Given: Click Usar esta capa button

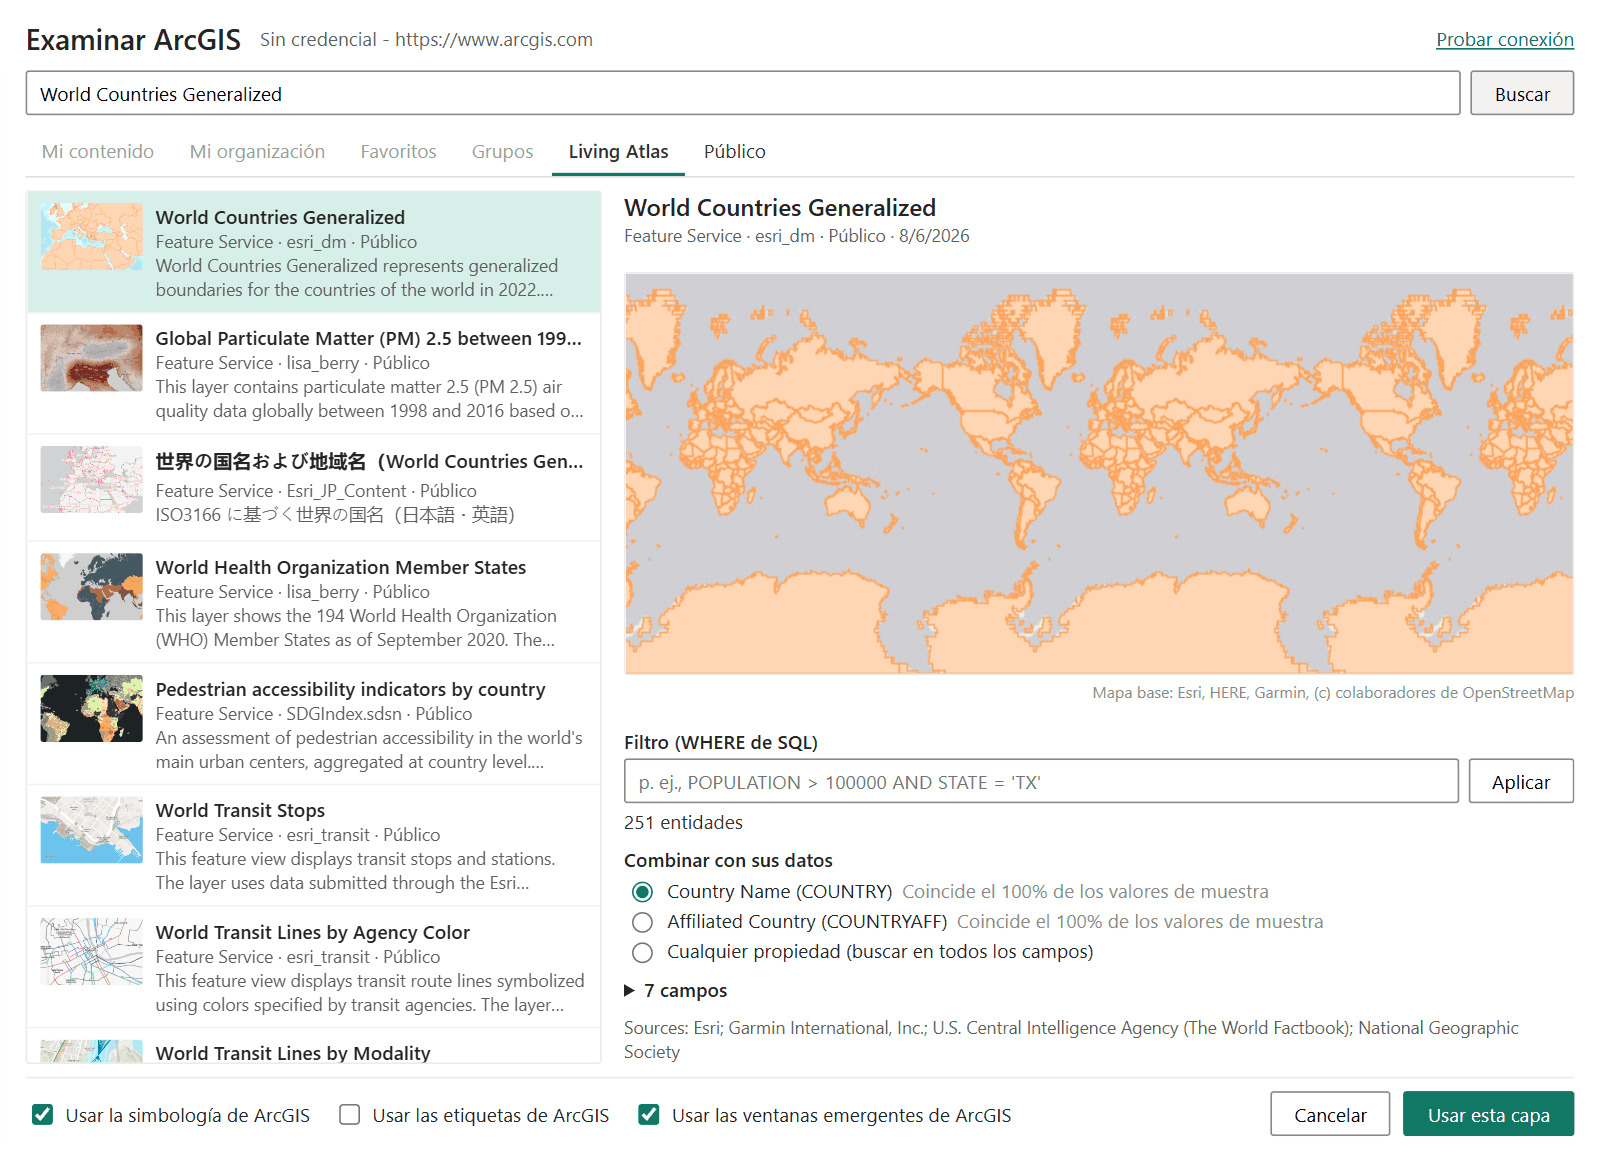Looking at the screenshot, I should pyautogui.click(x=1488, y=1114).
